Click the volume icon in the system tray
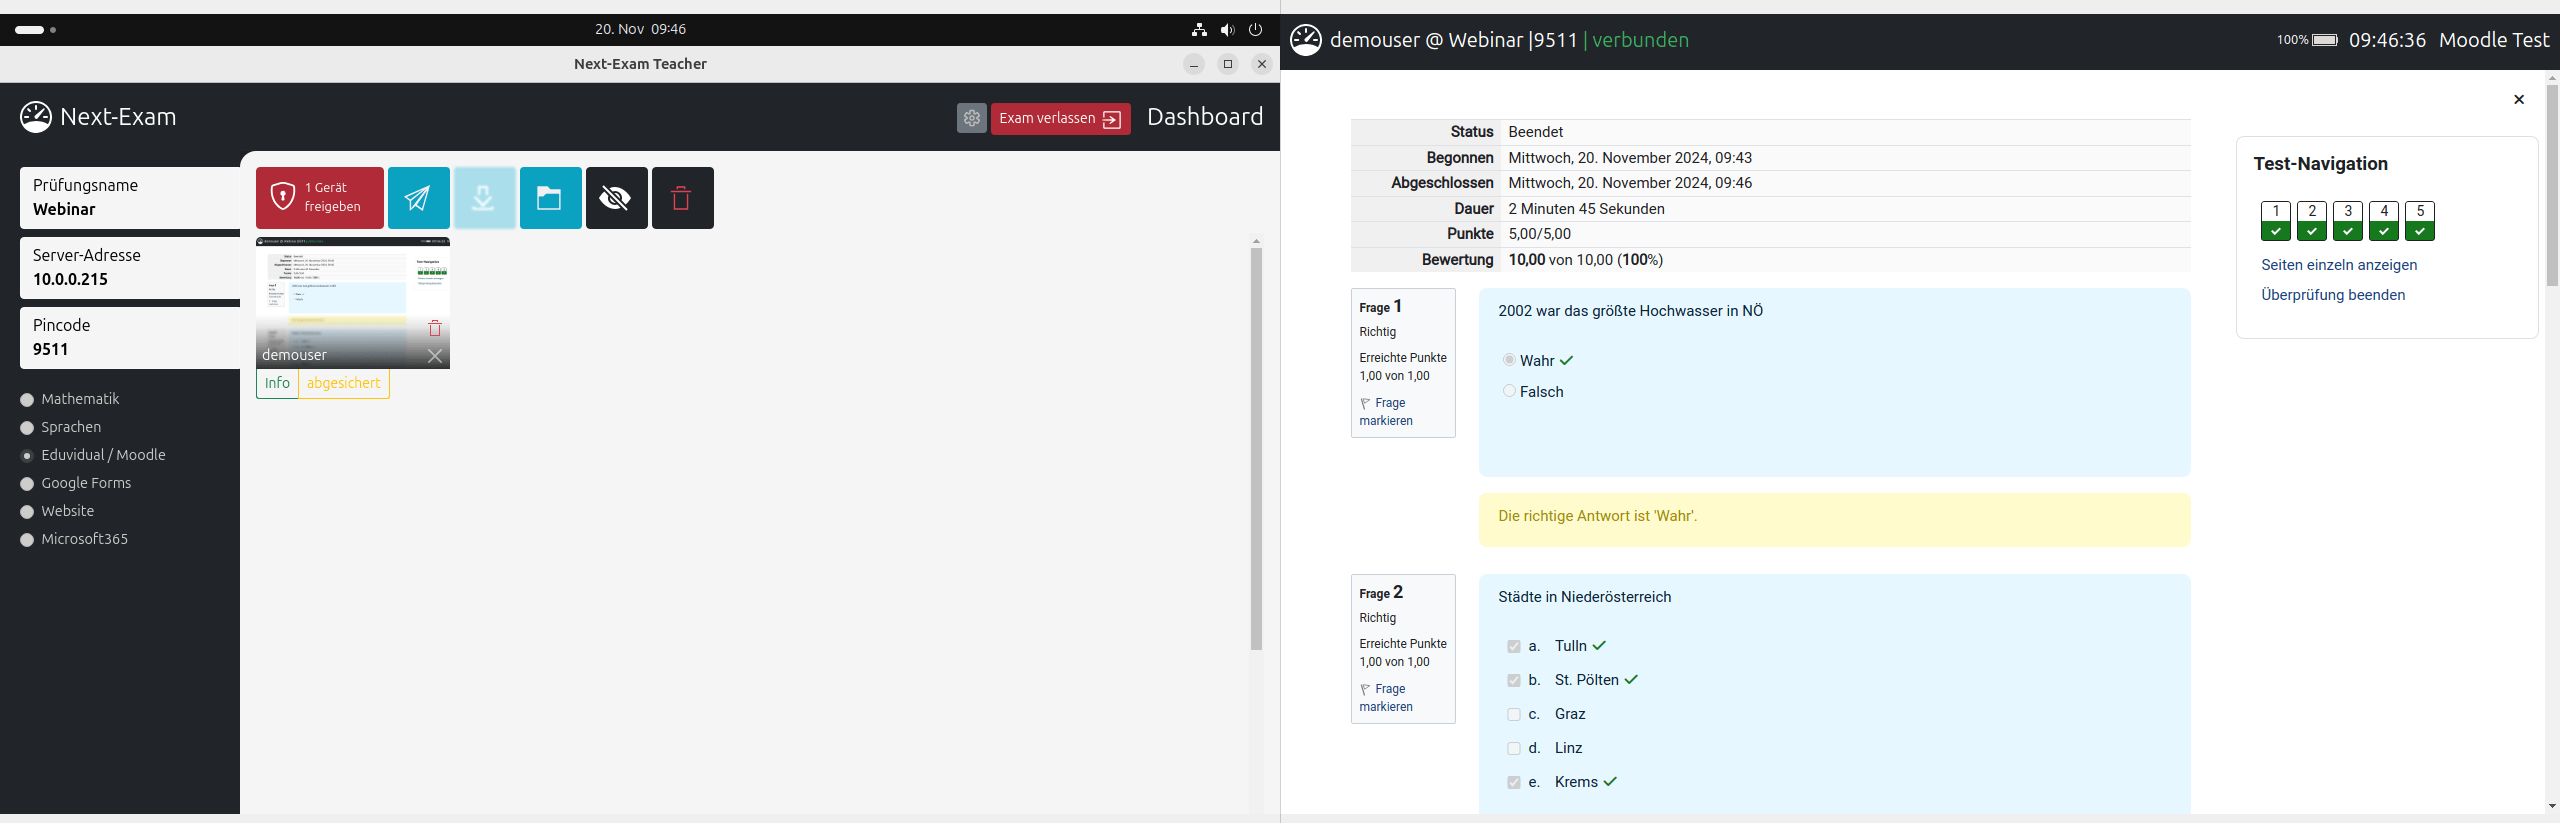Screen dimensions: 2560x823 (x=1228, y=30)
